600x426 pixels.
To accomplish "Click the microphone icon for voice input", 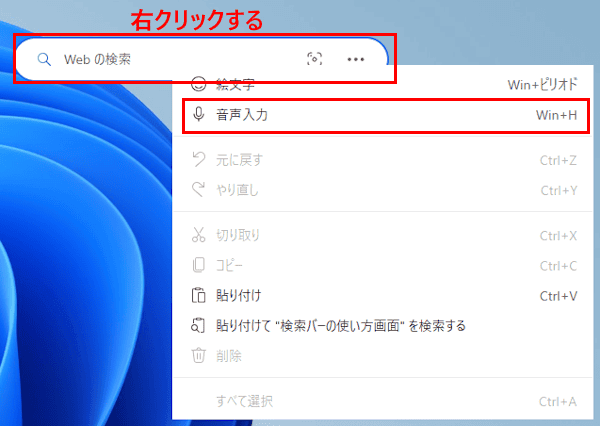I will pyautogui.click(x=199, y=114).
